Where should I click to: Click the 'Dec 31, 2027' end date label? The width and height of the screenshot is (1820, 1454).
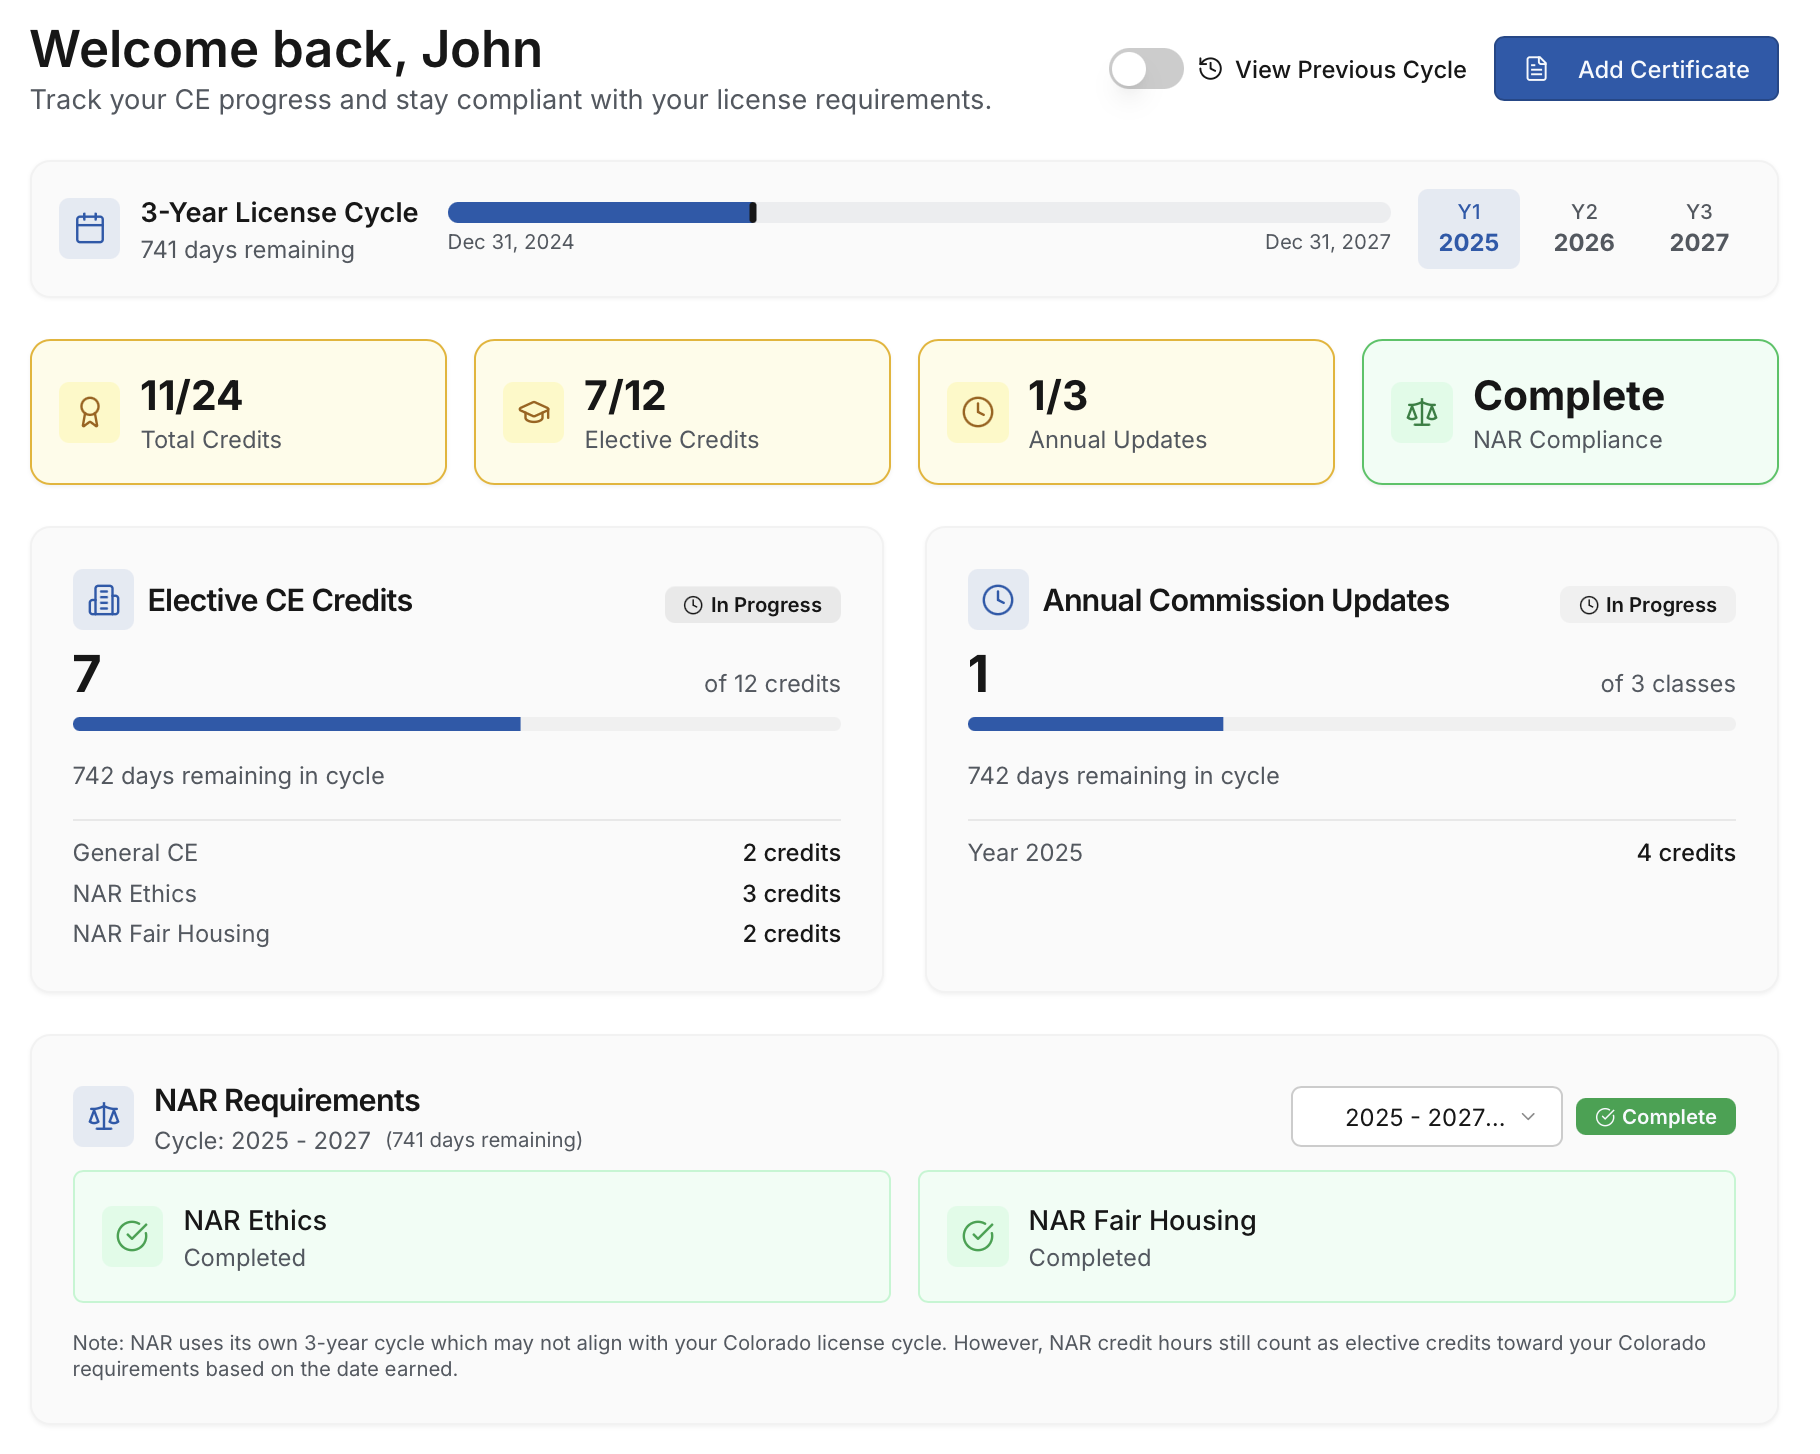tap(1328, 242)
